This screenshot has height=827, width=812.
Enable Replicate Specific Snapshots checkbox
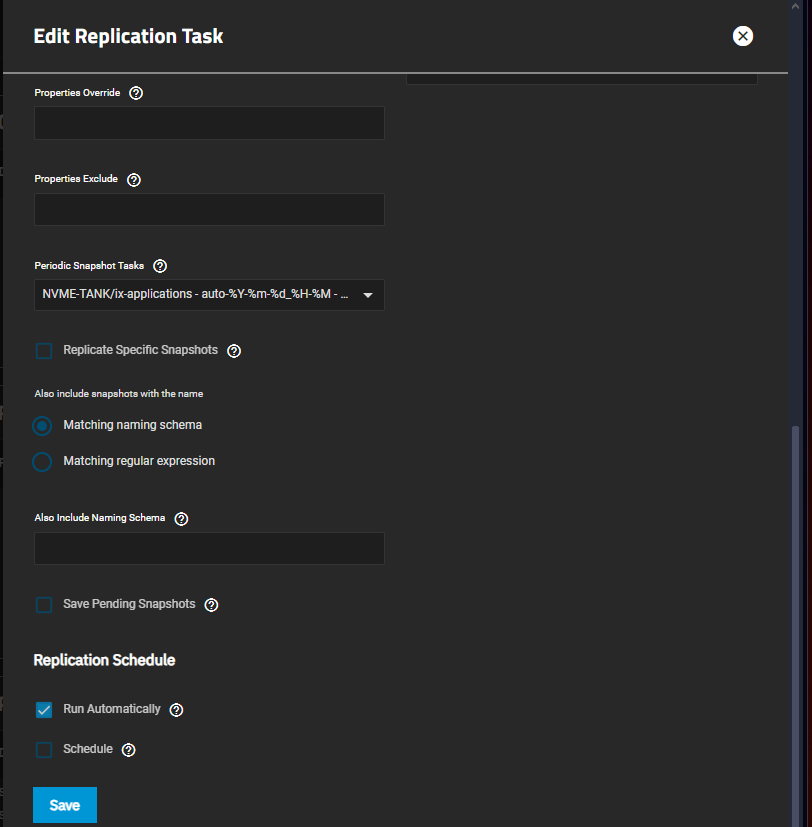[44, 351]
